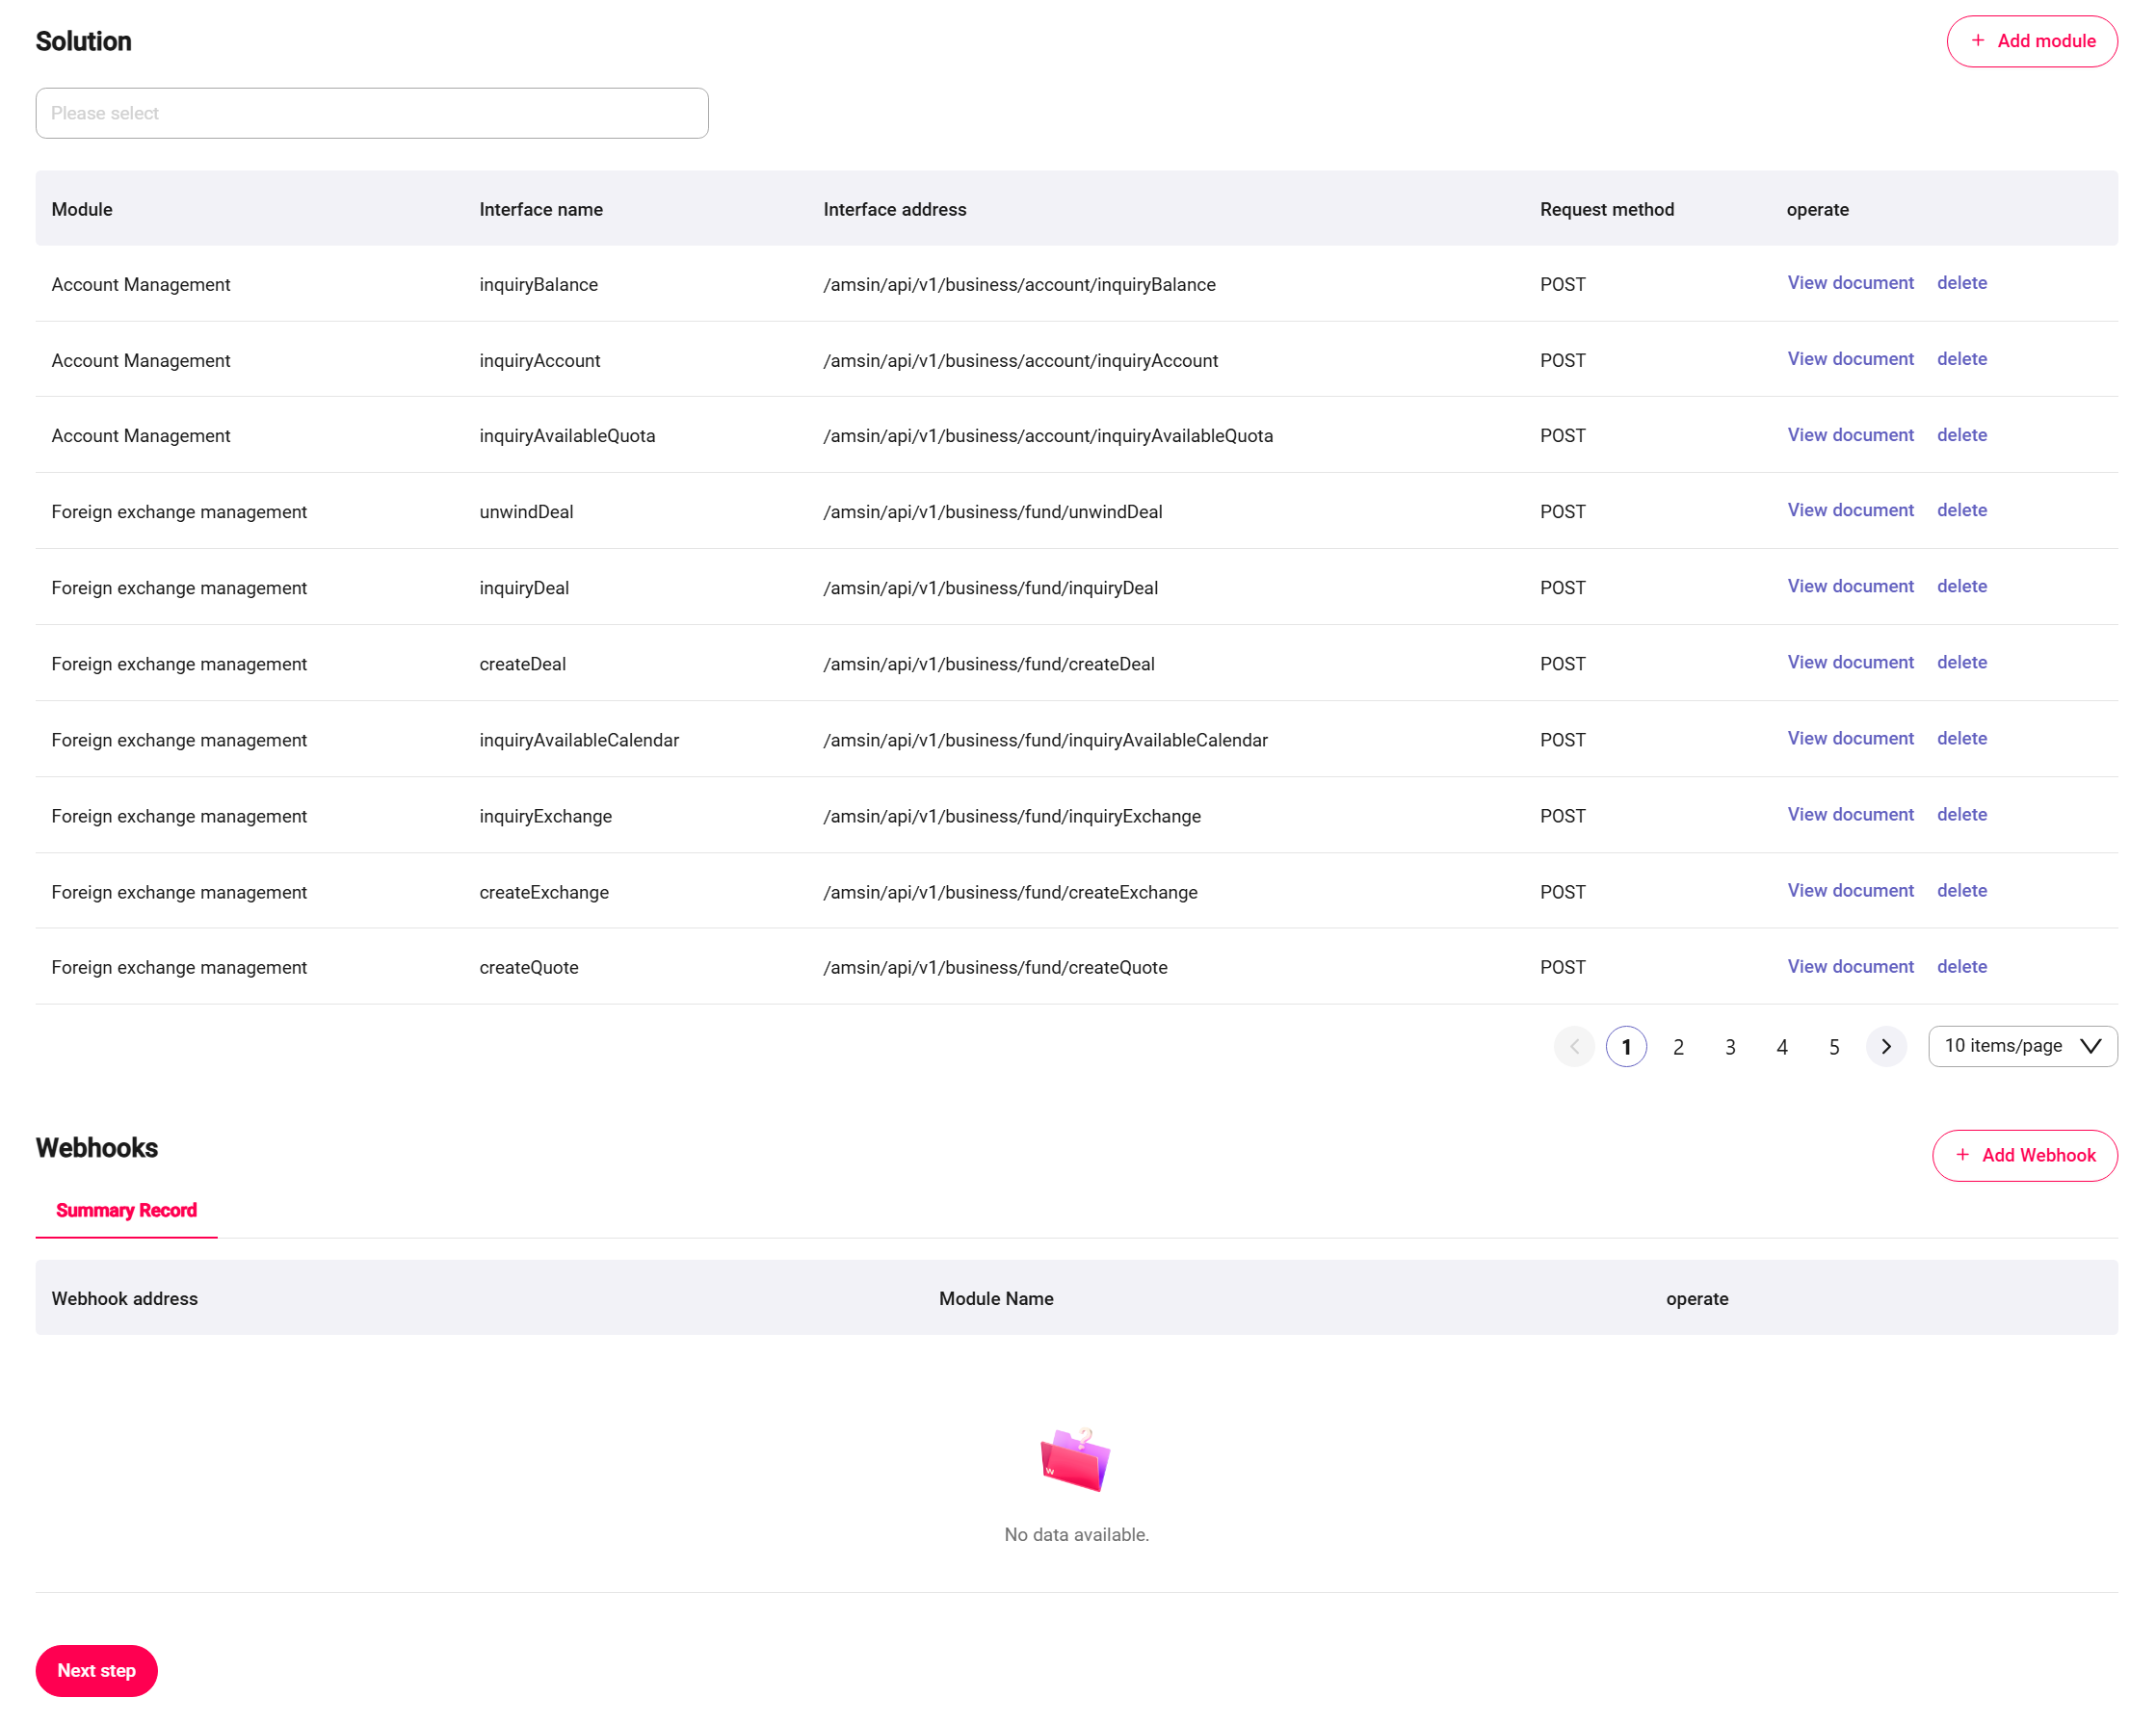Screen dimensions: 2156x1724
Task: View document for unwindDeal interface
Action: [1850, 510]
